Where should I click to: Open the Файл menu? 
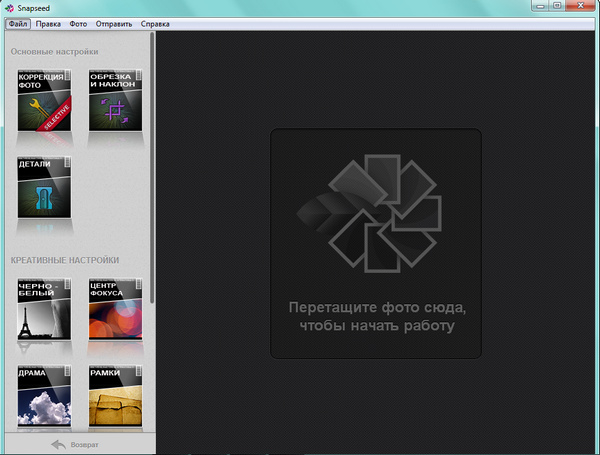coord(18,22)
